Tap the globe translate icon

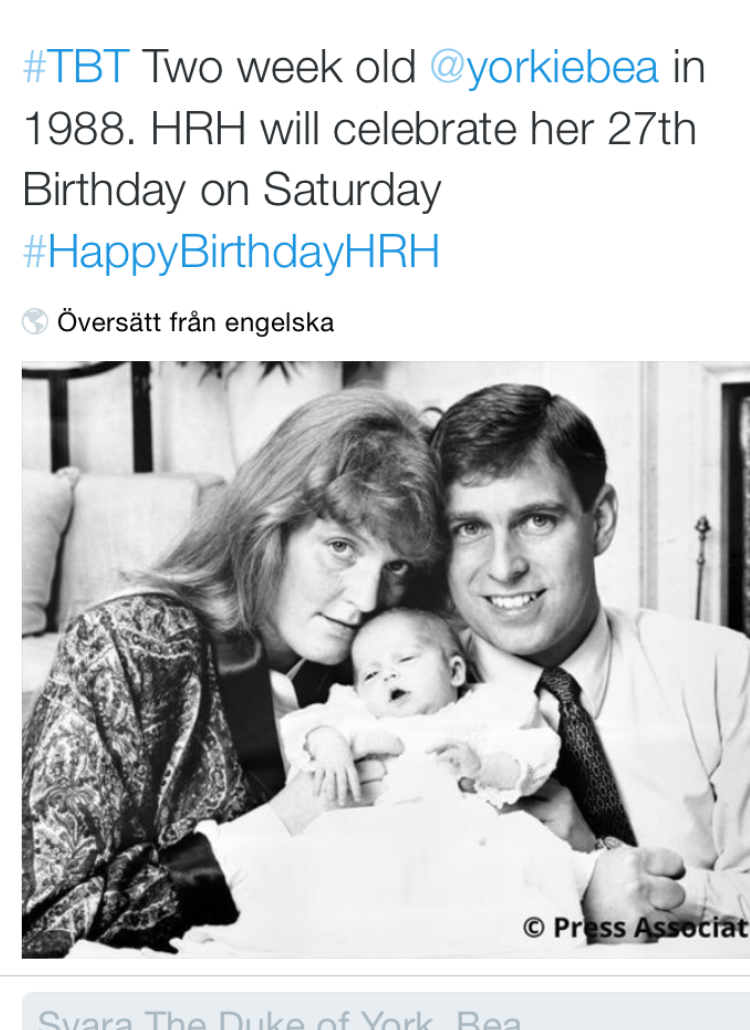point(35,321)
